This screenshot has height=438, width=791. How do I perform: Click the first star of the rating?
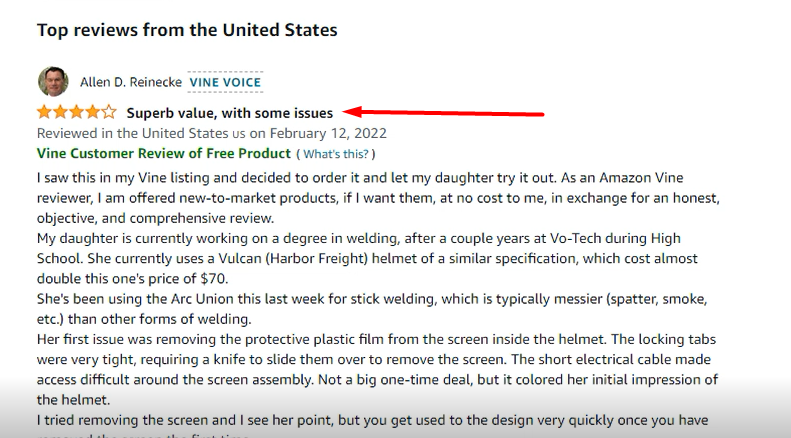pyautogui.click(x=45, y=112)
